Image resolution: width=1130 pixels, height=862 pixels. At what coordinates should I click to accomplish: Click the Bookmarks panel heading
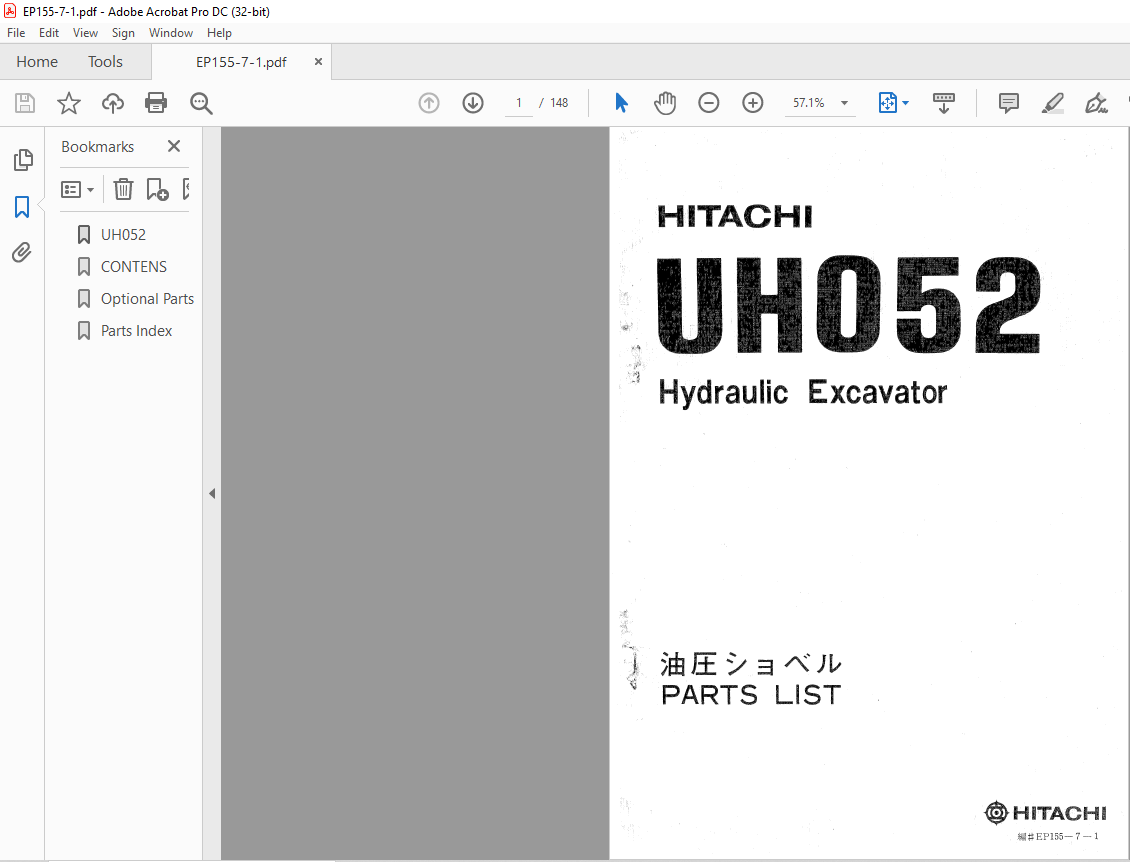(x=97, y=147)
